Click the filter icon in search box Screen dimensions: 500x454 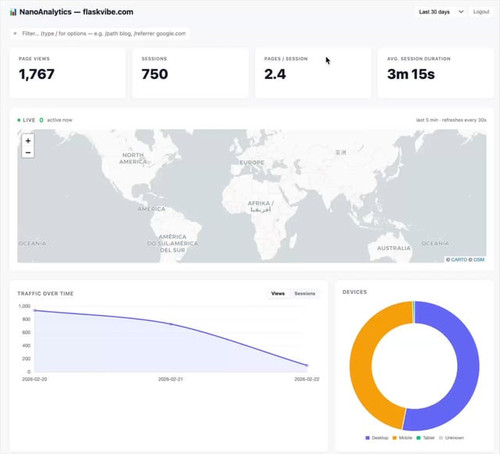(15, 34)
